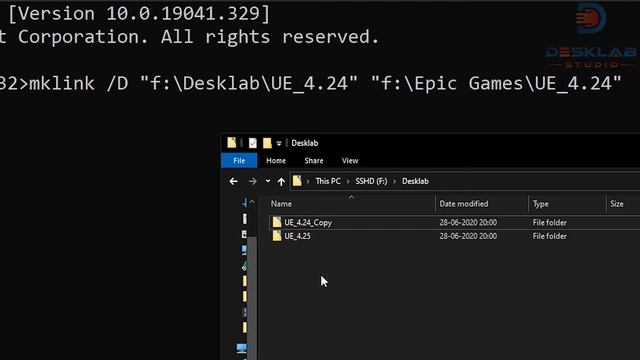The height and width of the screenshot is (360, 640).
Task: Click SSHD (F:) in the address breadcrumb
Action: [x=371, y=181]
